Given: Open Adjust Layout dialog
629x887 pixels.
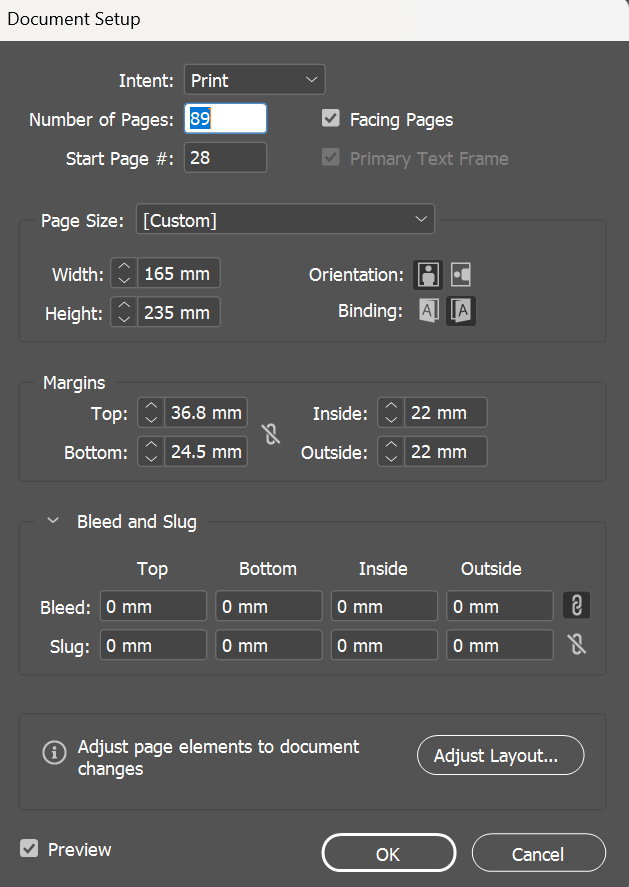Looking at the screenshot, I should coord(500,755).
